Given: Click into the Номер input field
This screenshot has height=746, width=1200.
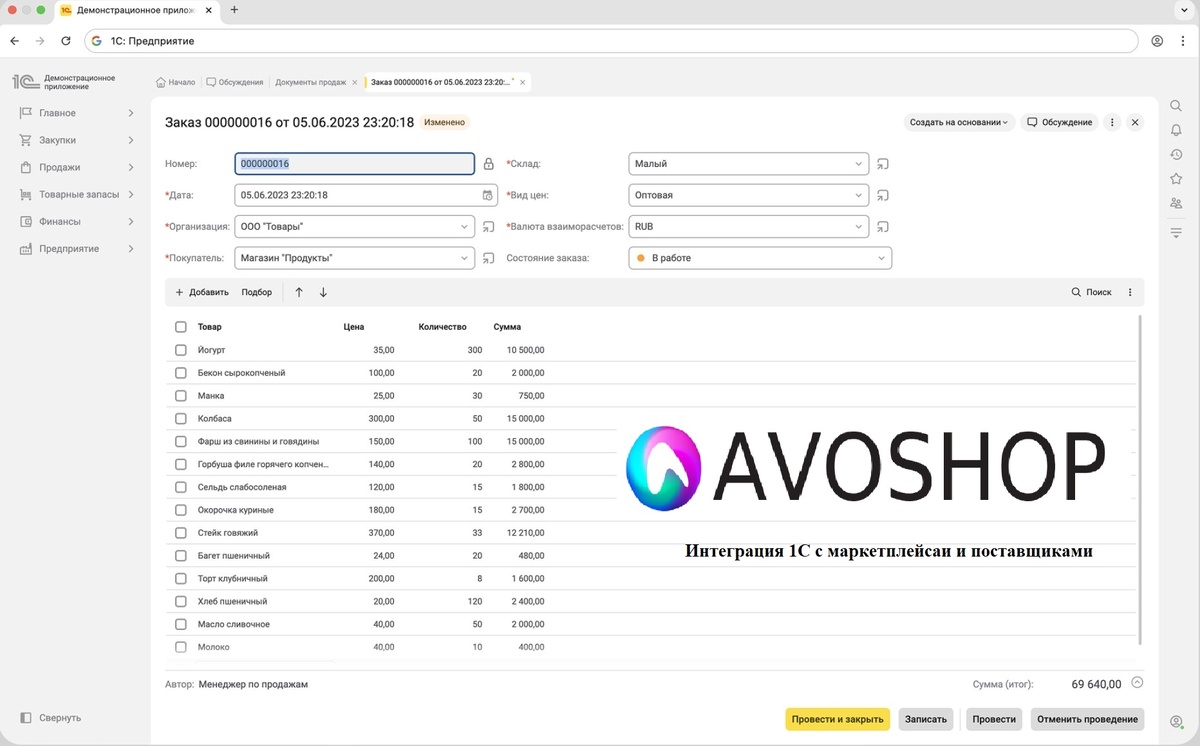Looking at the screenshot, I should pos(354,164).
